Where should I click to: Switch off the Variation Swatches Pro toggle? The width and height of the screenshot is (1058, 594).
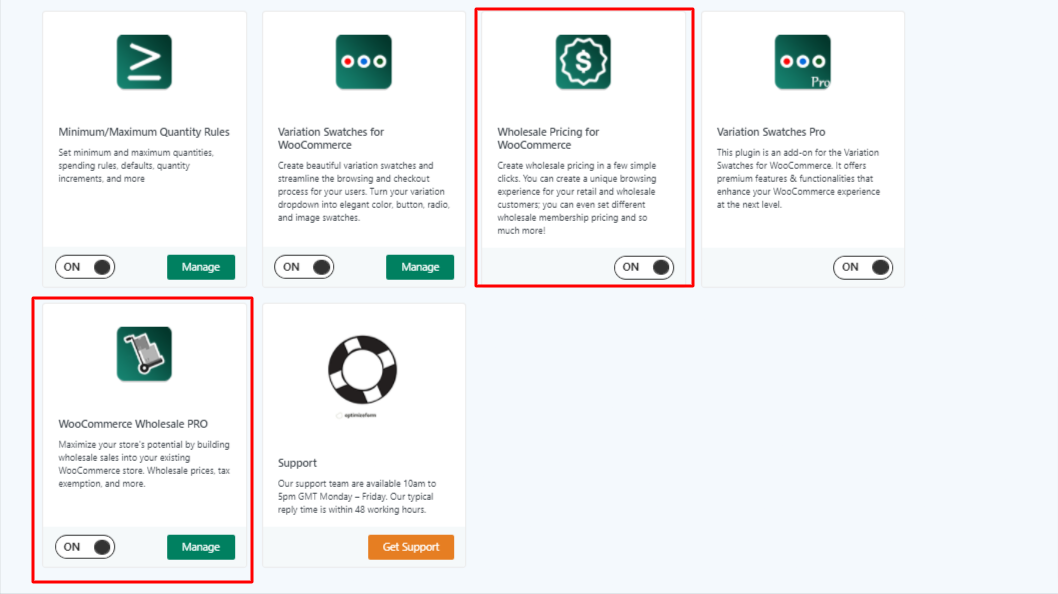863,267
